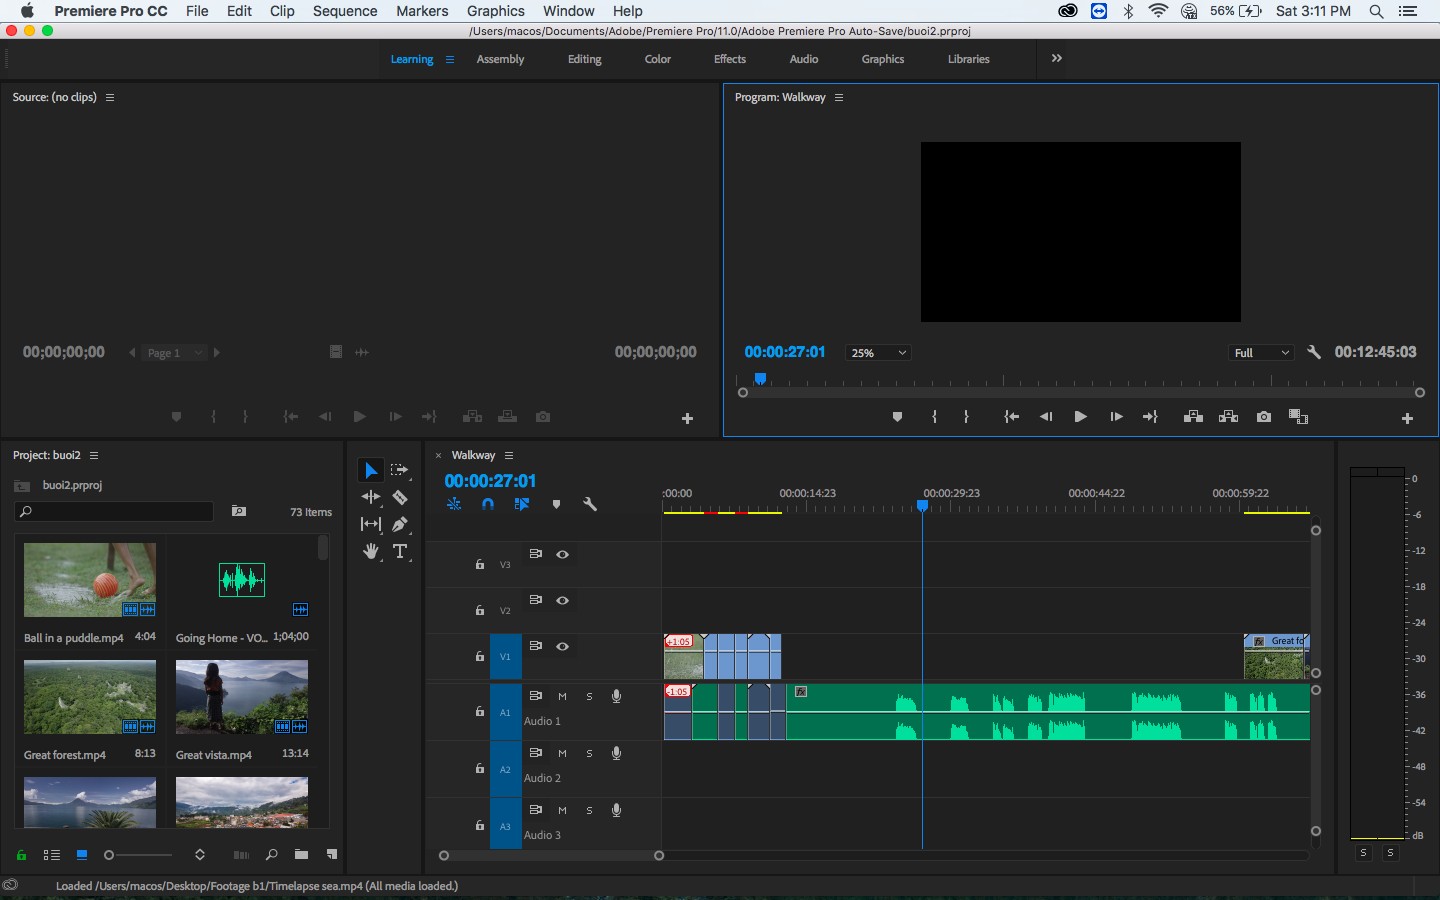Toggle track lock on A3
Screen dimensions: 1440x900
coord(479,825)
